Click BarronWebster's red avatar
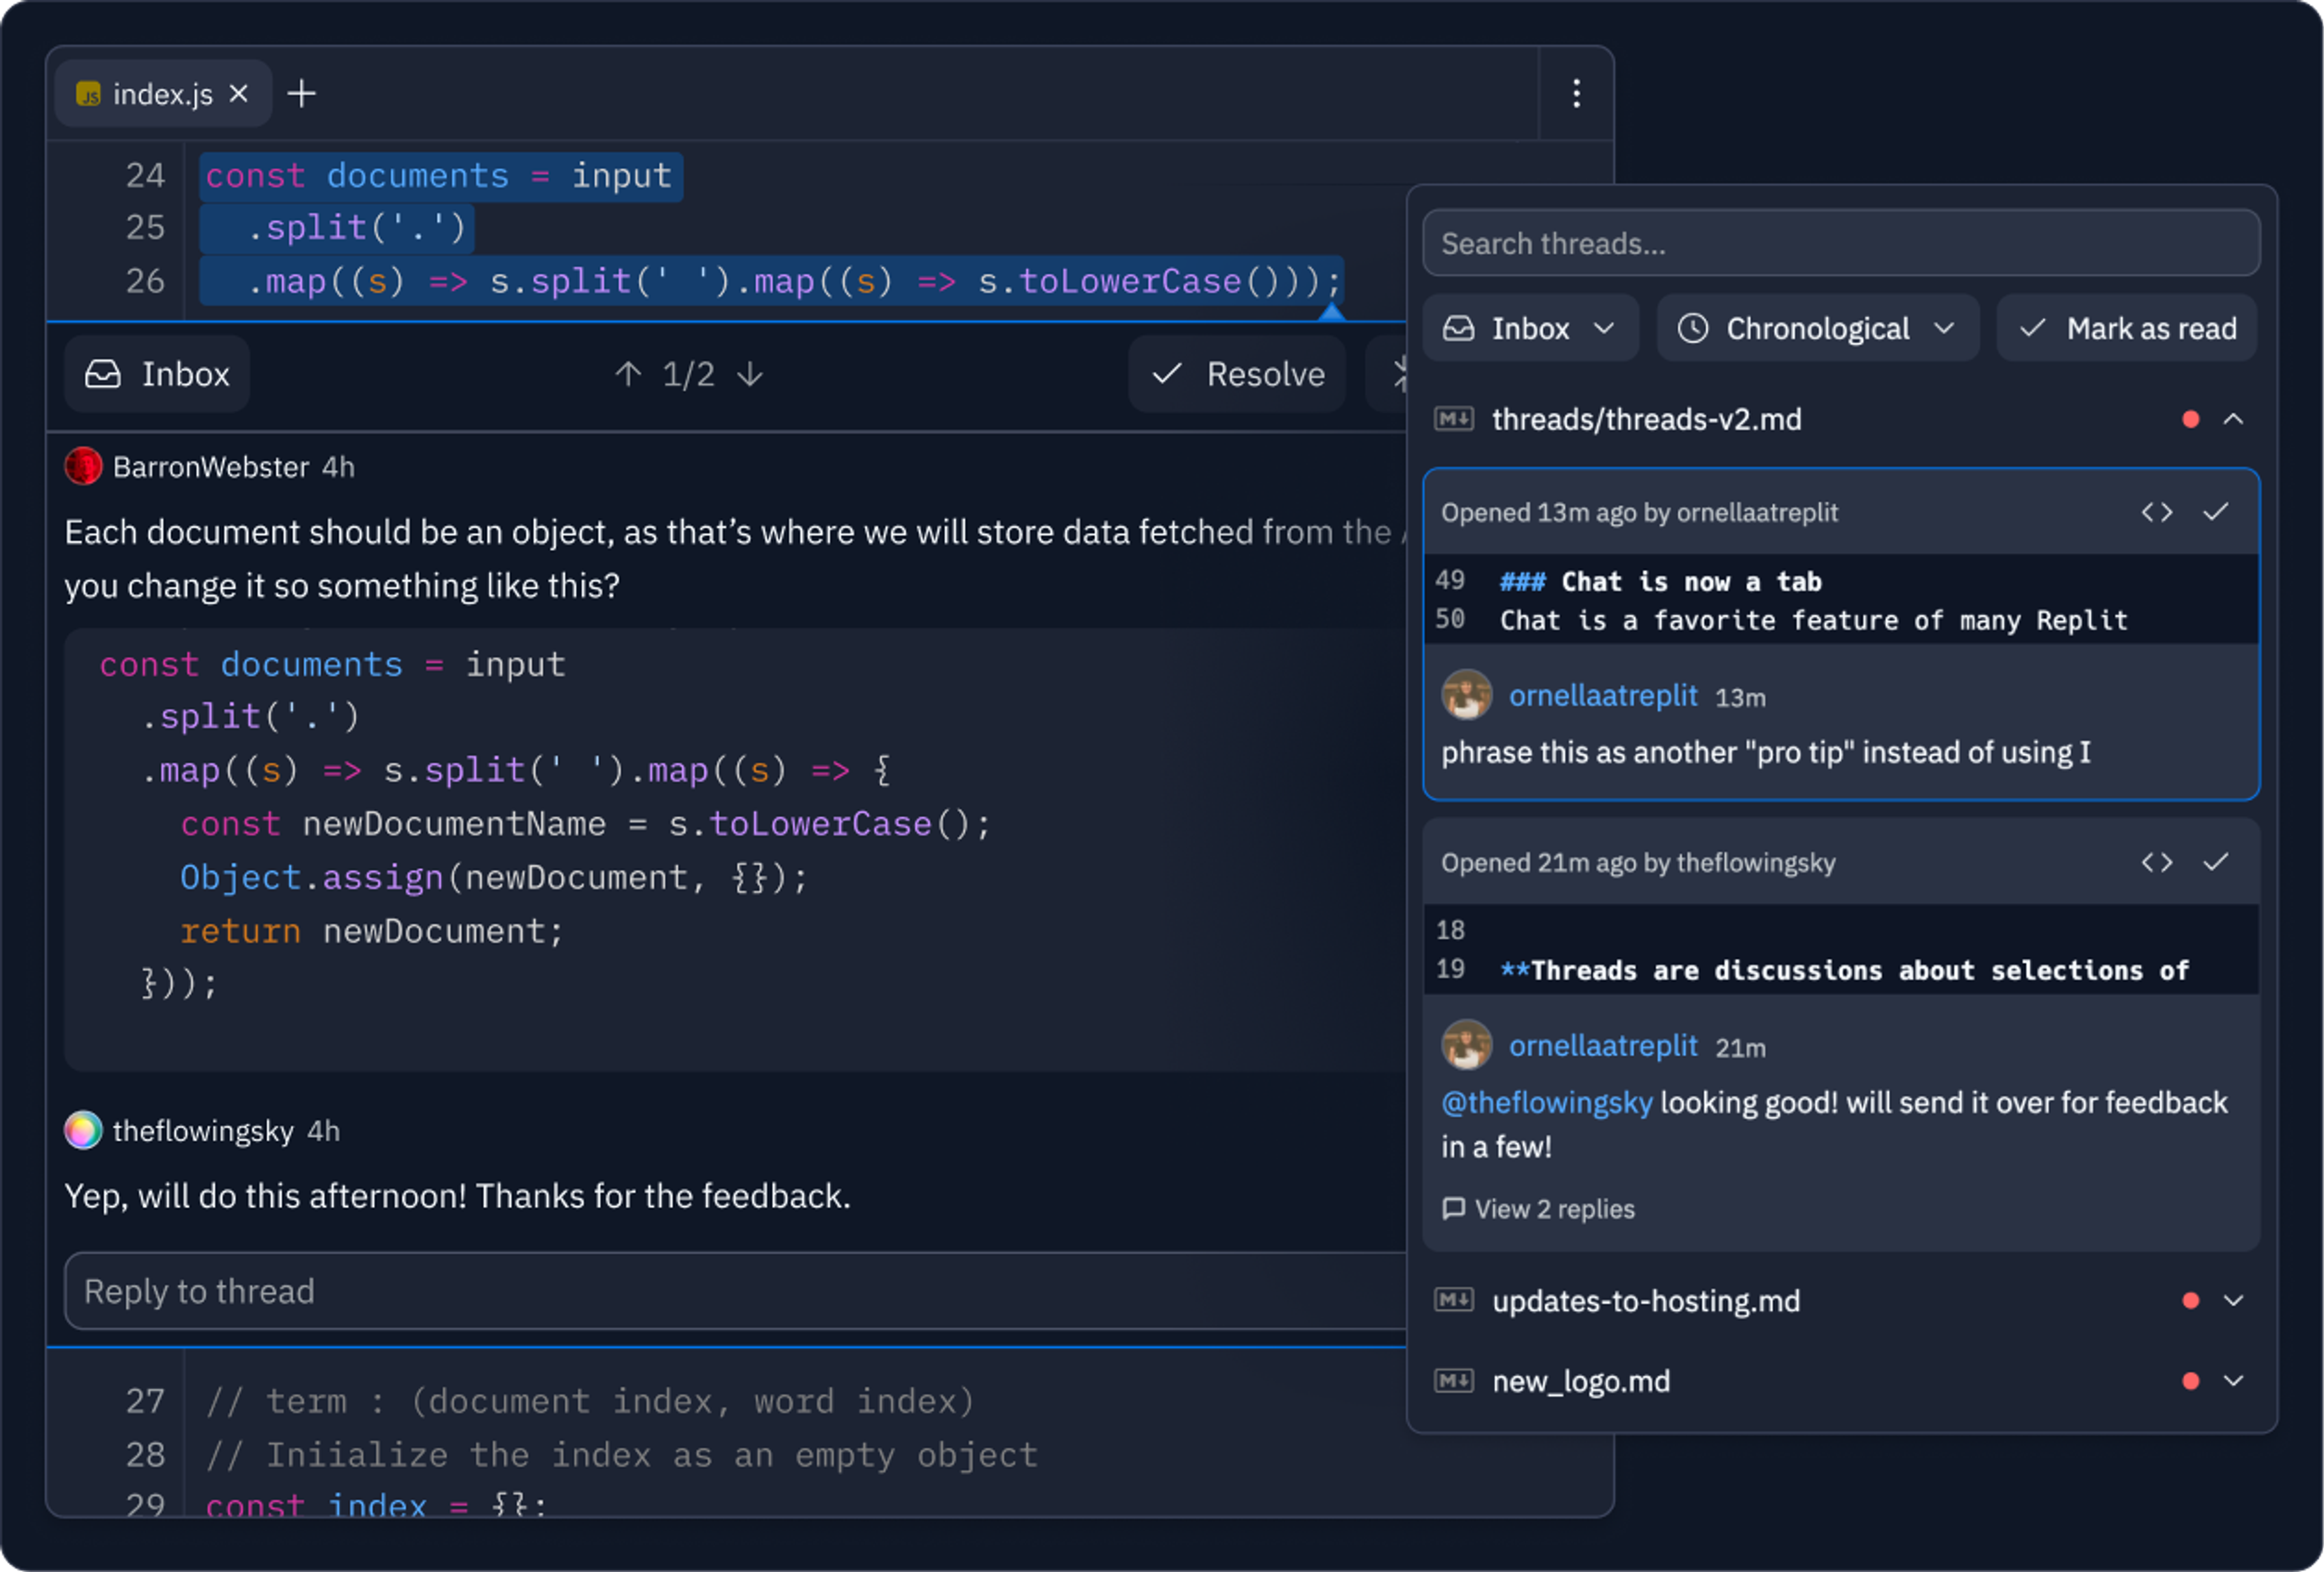Viewport: 2324px width, 1572px height. point(83,466)
